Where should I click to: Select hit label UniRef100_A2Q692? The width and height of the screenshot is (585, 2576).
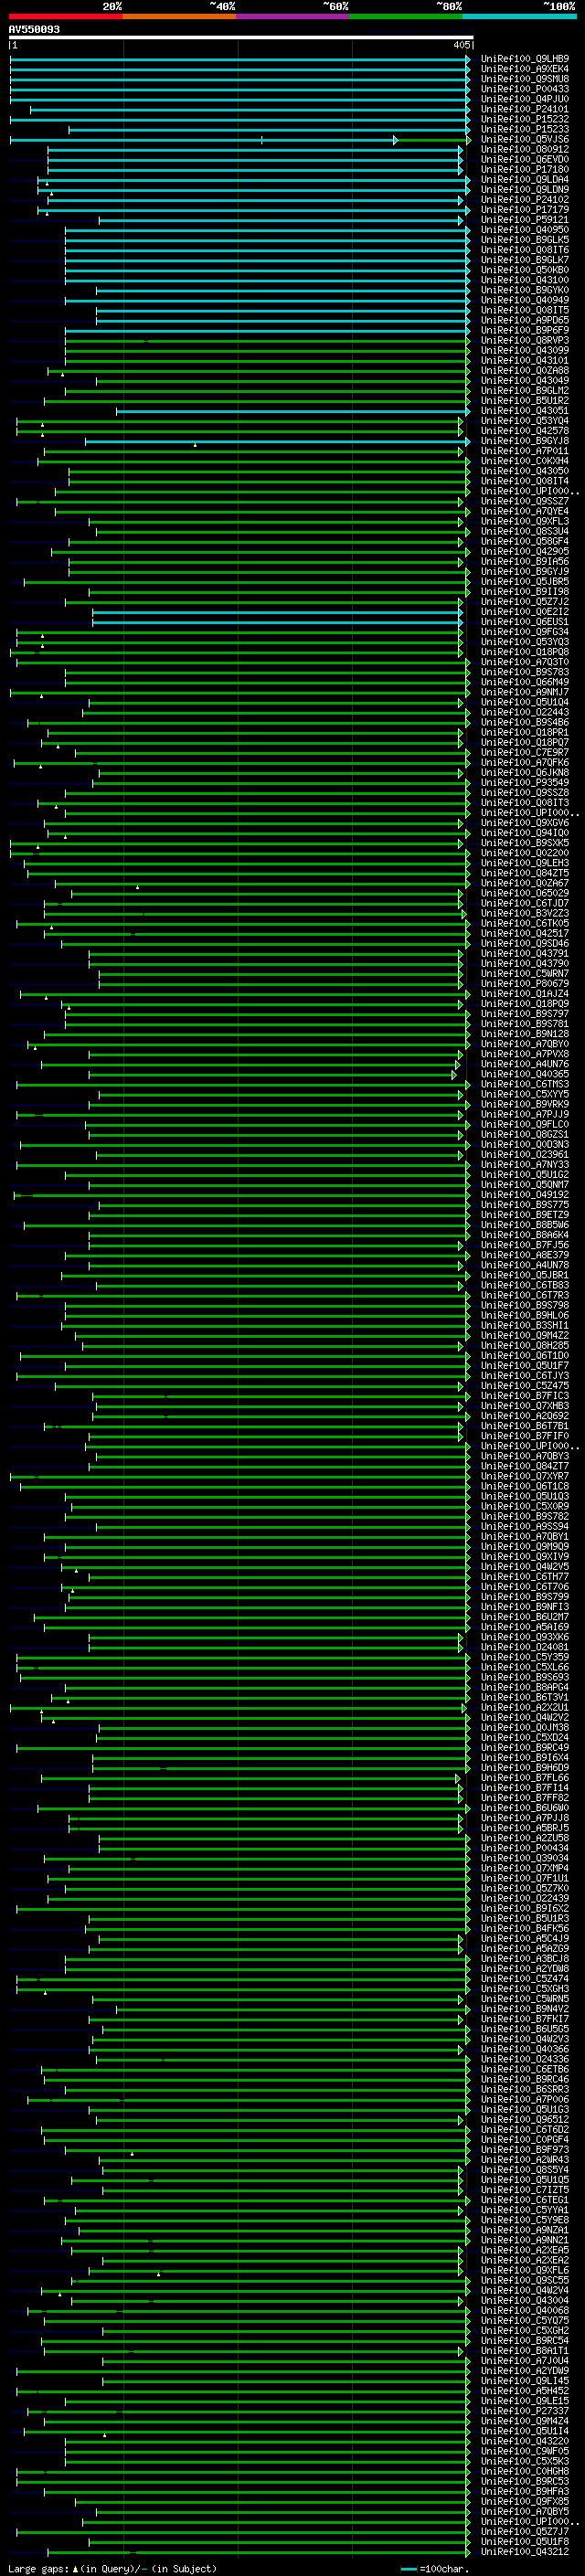pyautogui.click(x=525, y=1415)
